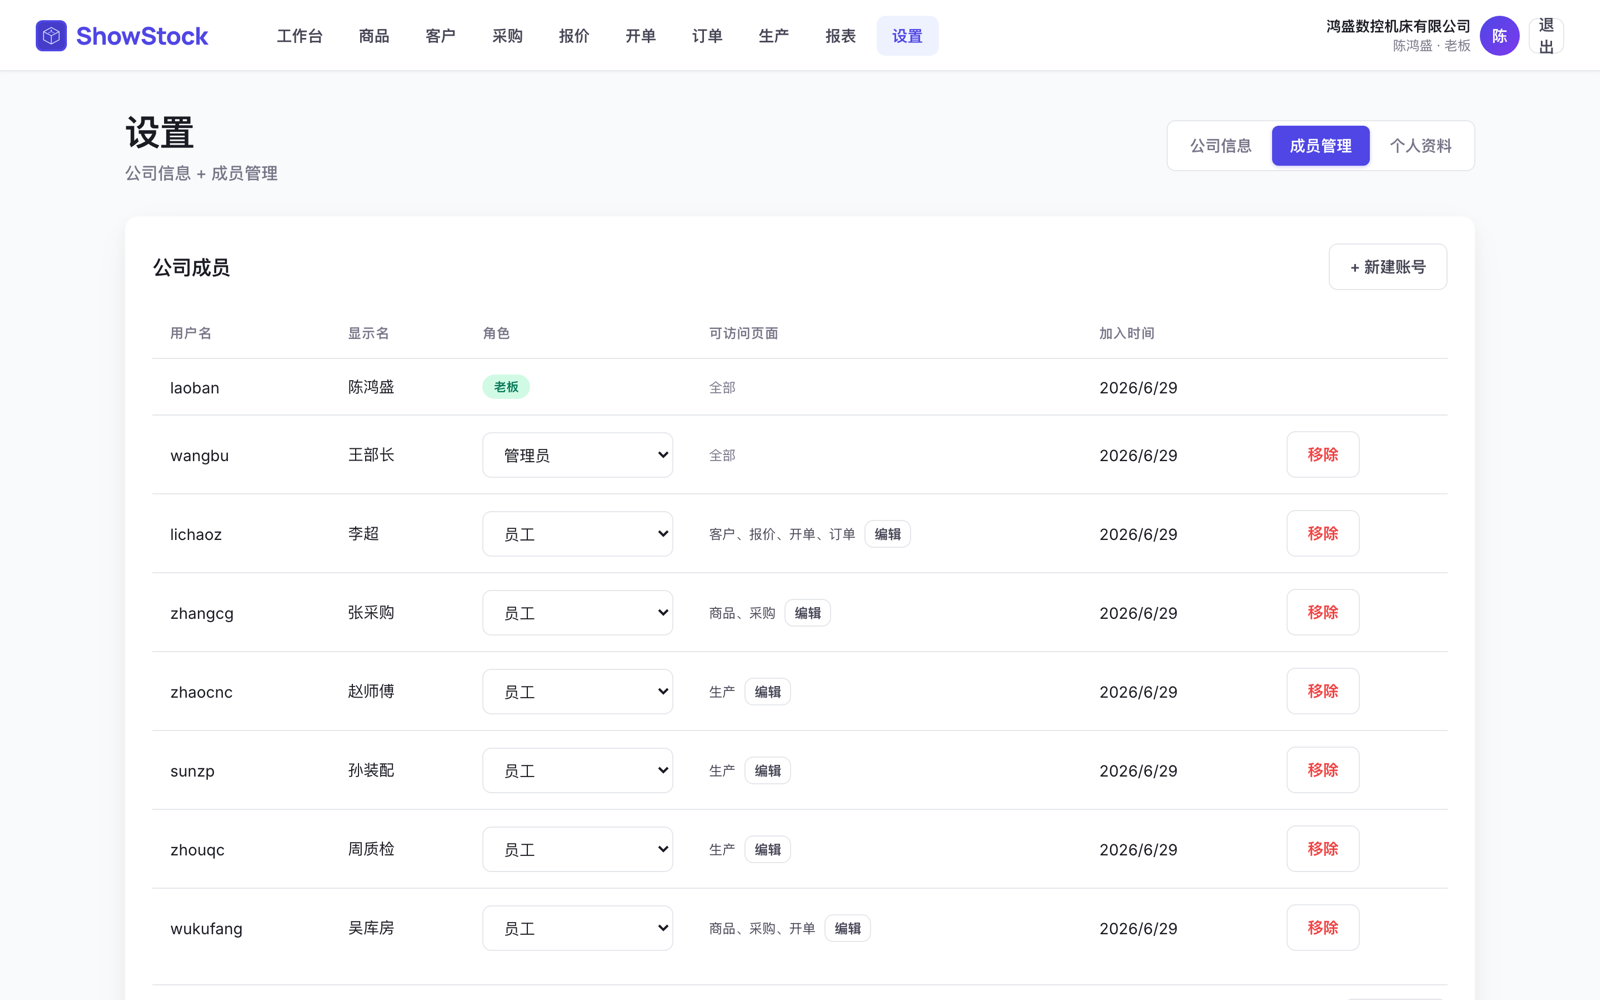Click 编辑 in the wukufang row

[x=847, y=929]
